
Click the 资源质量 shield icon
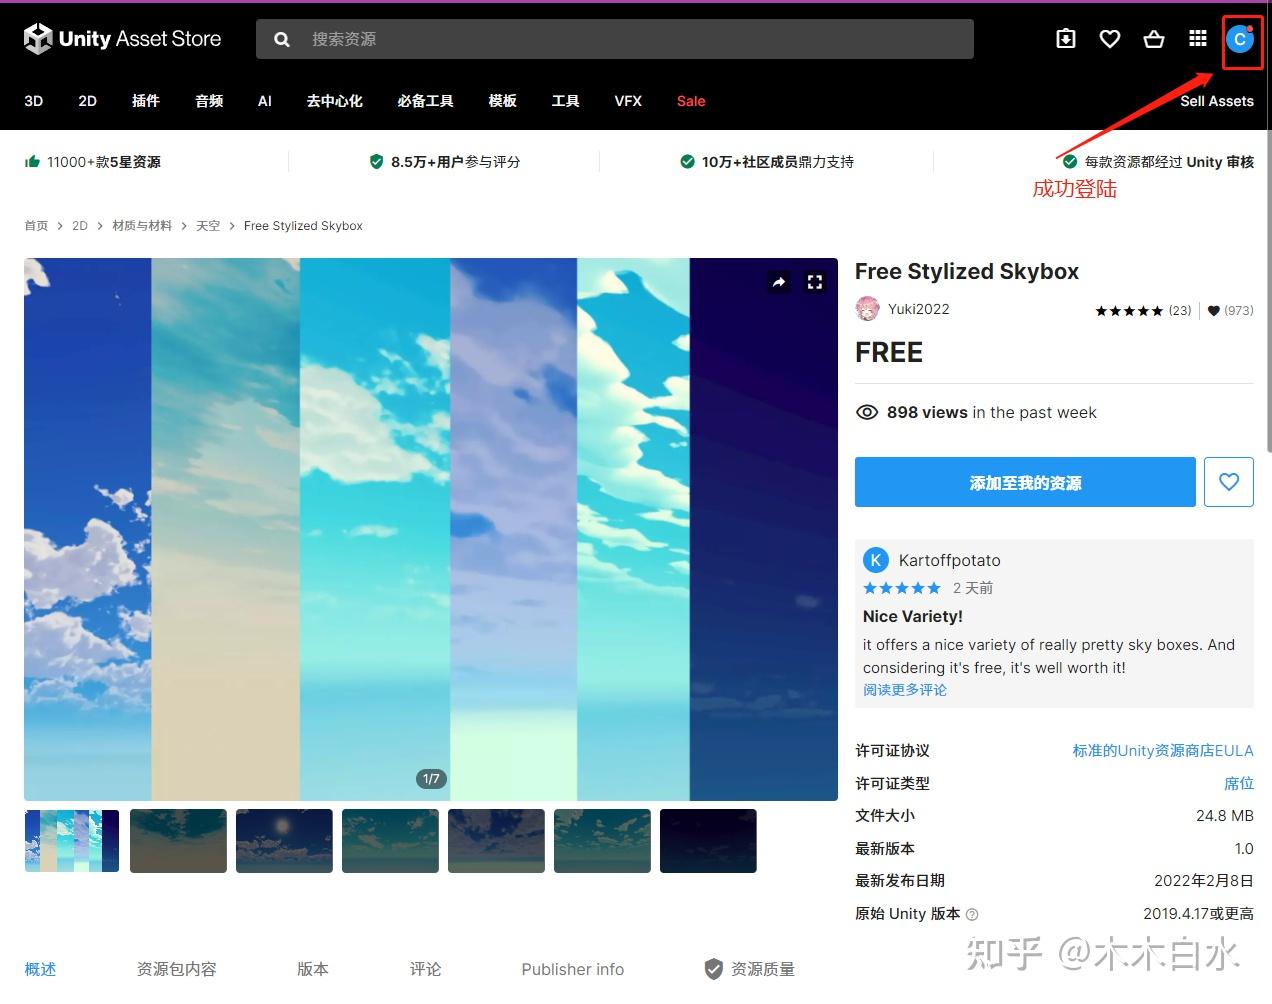713,968
